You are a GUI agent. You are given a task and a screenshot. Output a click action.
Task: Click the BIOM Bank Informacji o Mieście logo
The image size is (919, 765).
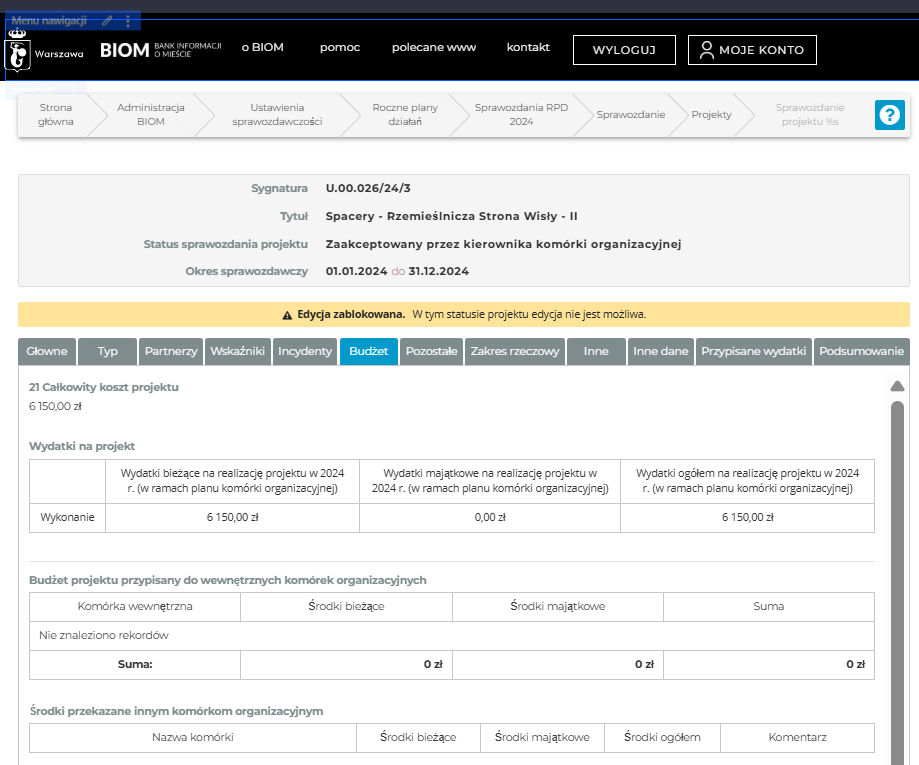click(x=160, y=50)
